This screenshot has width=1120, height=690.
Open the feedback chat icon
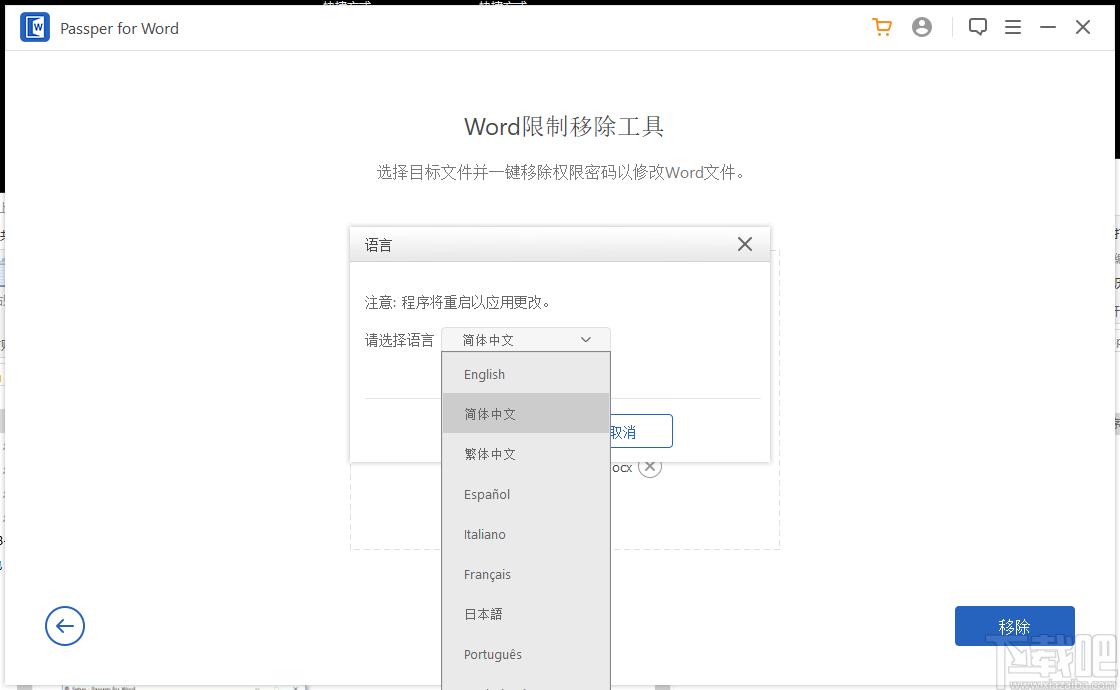[978, 27]
